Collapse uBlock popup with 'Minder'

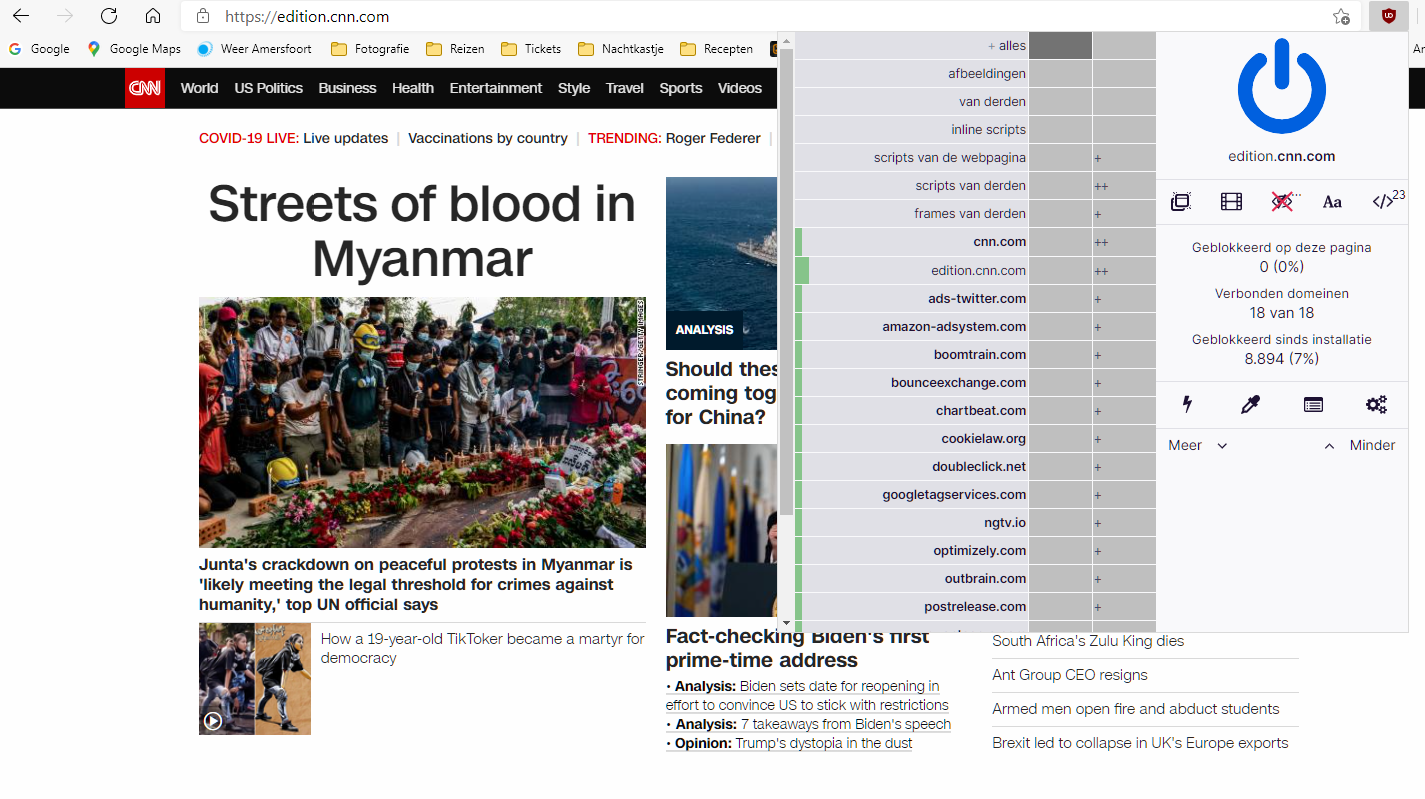point(1359,445)
